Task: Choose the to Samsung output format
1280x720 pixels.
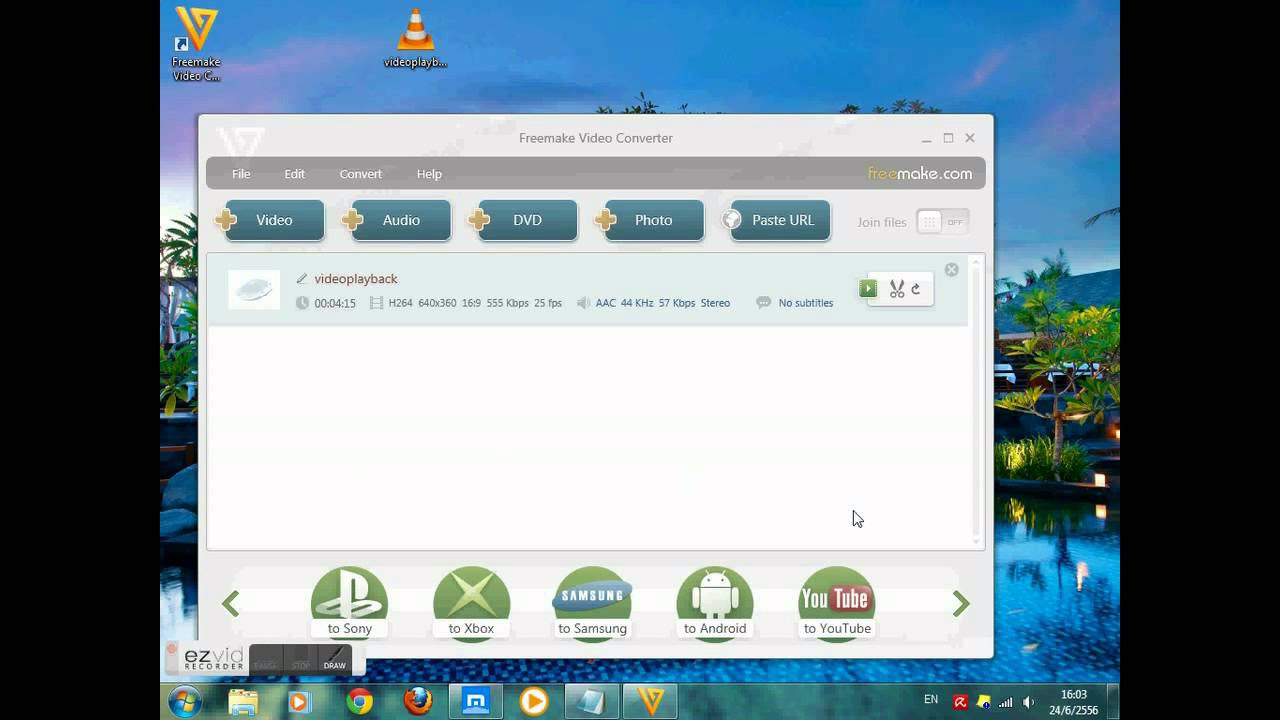Action: (x=592, y=603)
